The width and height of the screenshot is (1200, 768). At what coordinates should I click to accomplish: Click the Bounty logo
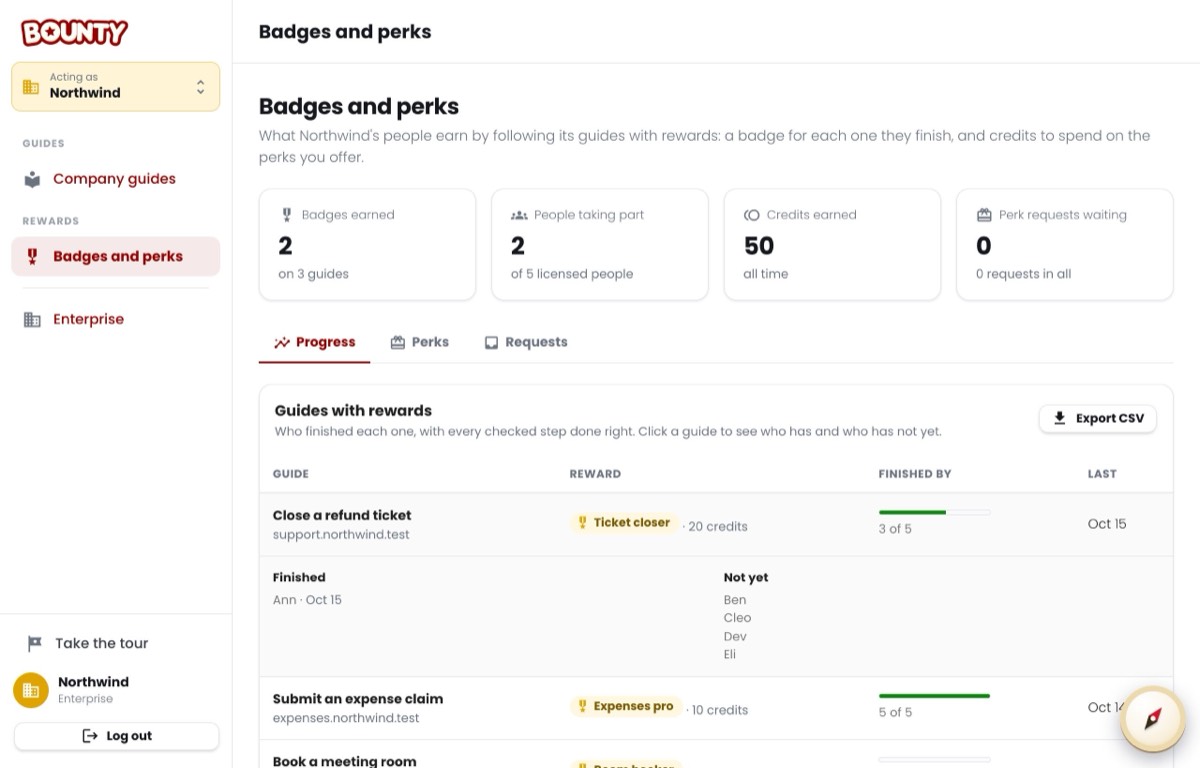tap(74, 32)
